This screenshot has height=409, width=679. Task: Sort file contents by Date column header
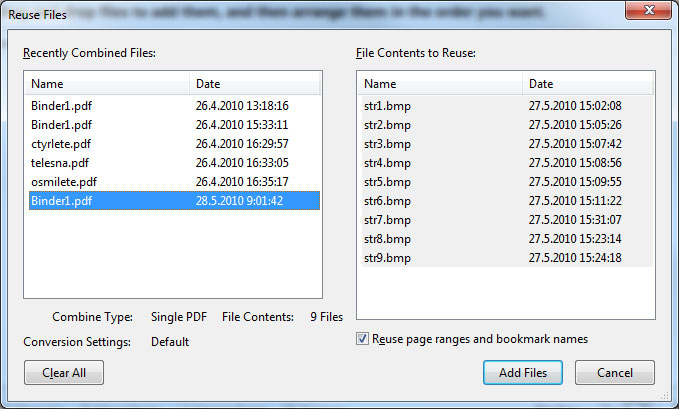point(587,84)
